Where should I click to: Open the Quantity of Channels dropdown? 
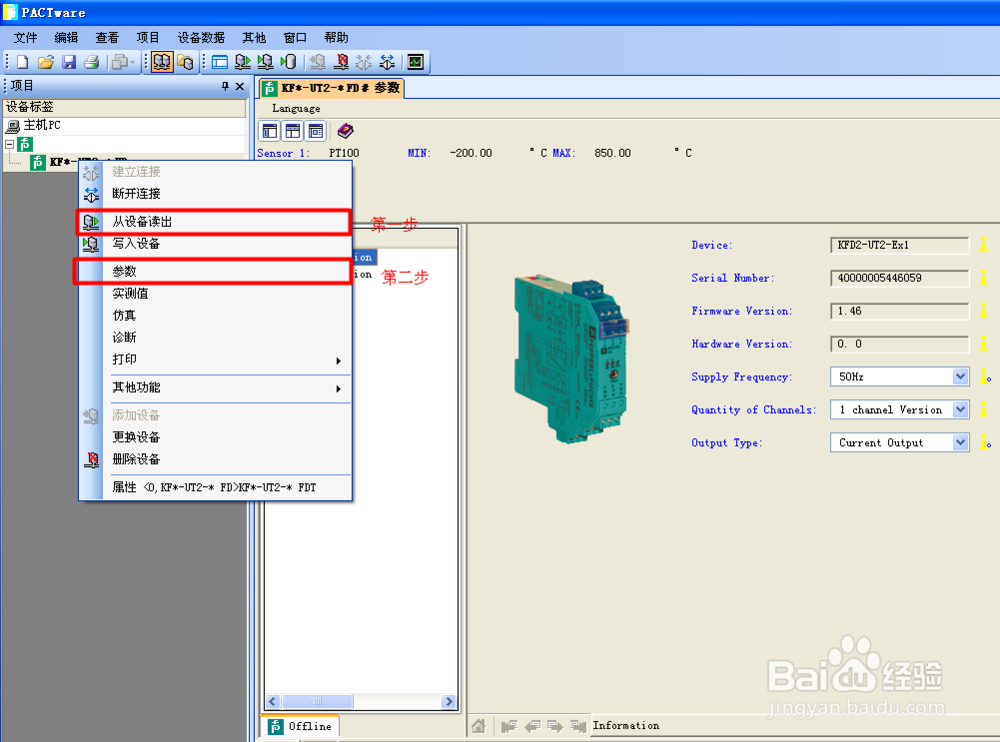click(x=960, y=409)
